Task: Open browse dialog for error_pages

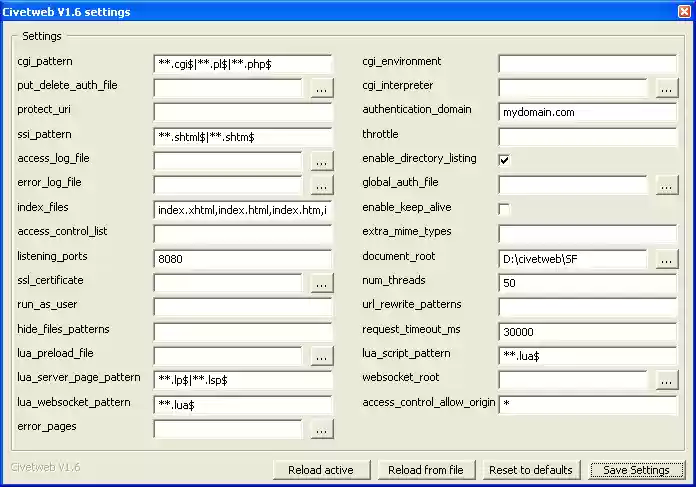Action: click(x=321, y=429)
